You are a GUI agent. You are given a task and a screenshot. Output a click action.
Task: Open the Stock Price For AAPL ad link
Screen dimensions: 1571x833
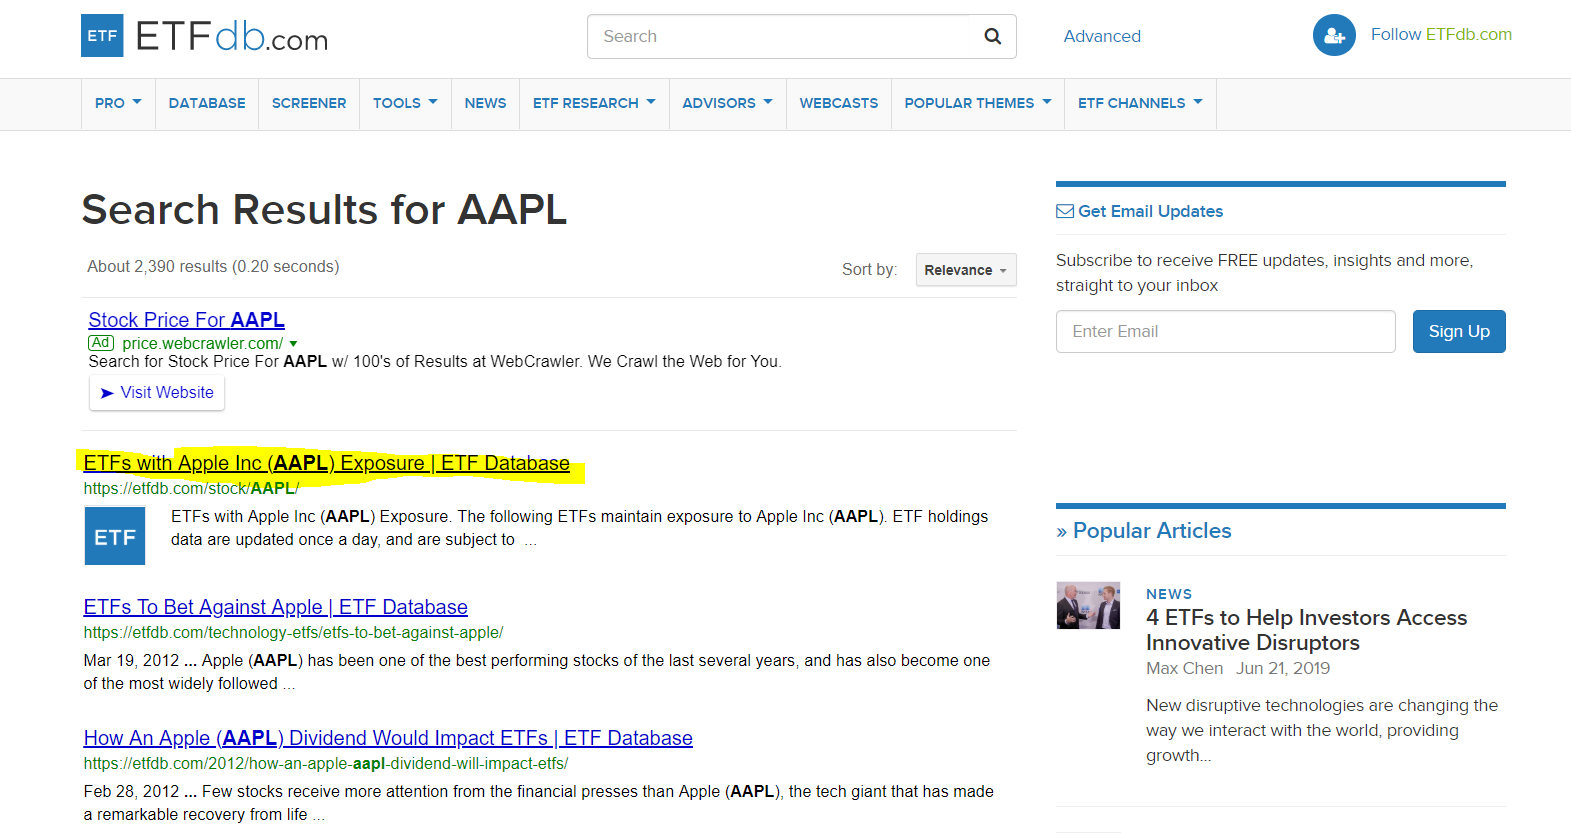[x=186, y=320]
